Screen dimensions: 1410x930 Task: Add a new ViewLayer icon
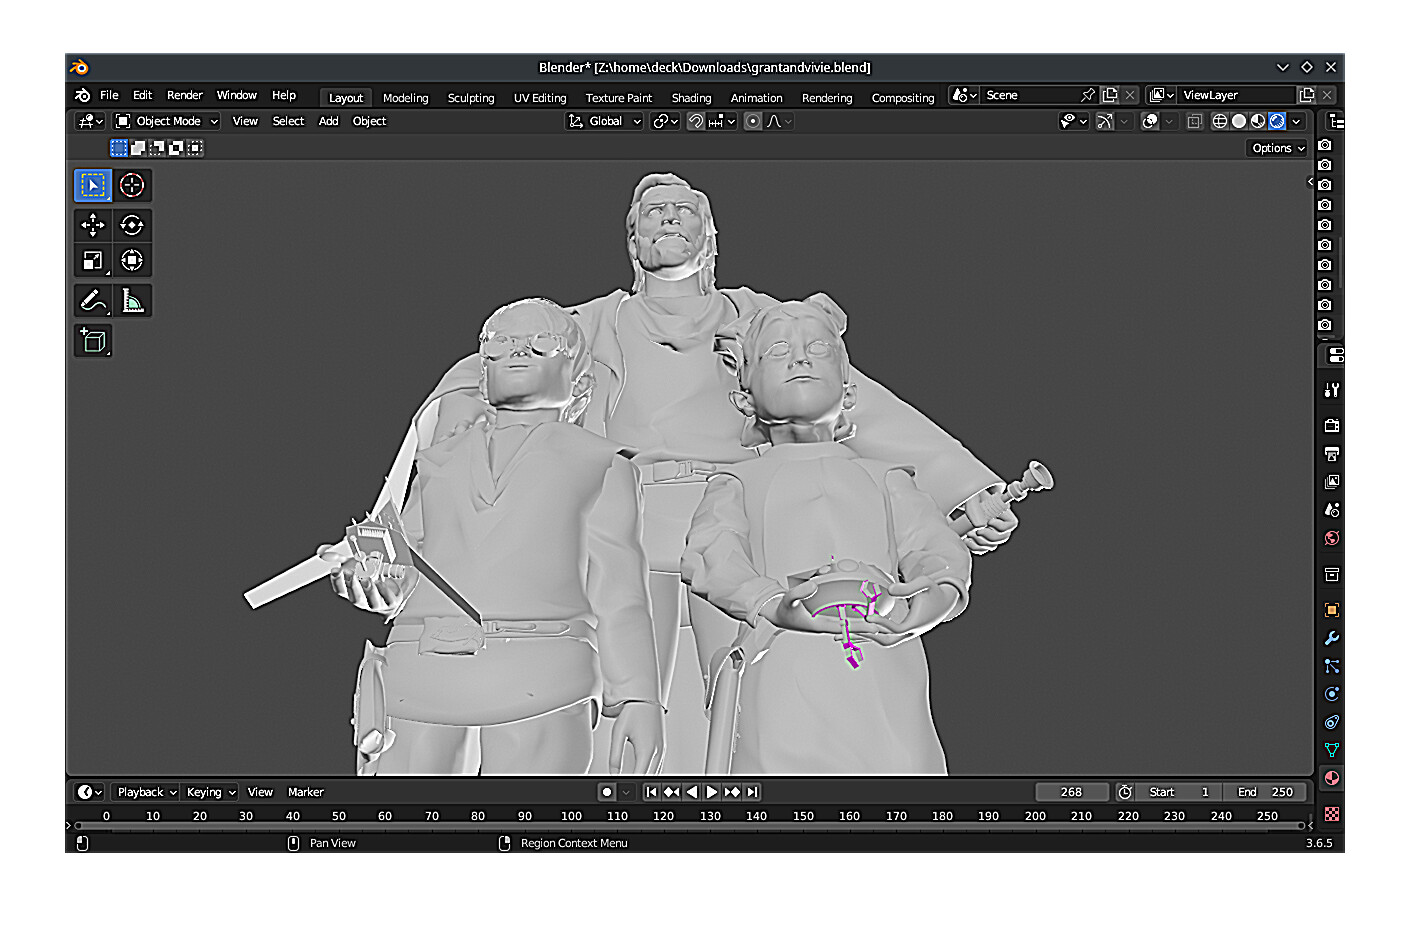pos(1307,95)
